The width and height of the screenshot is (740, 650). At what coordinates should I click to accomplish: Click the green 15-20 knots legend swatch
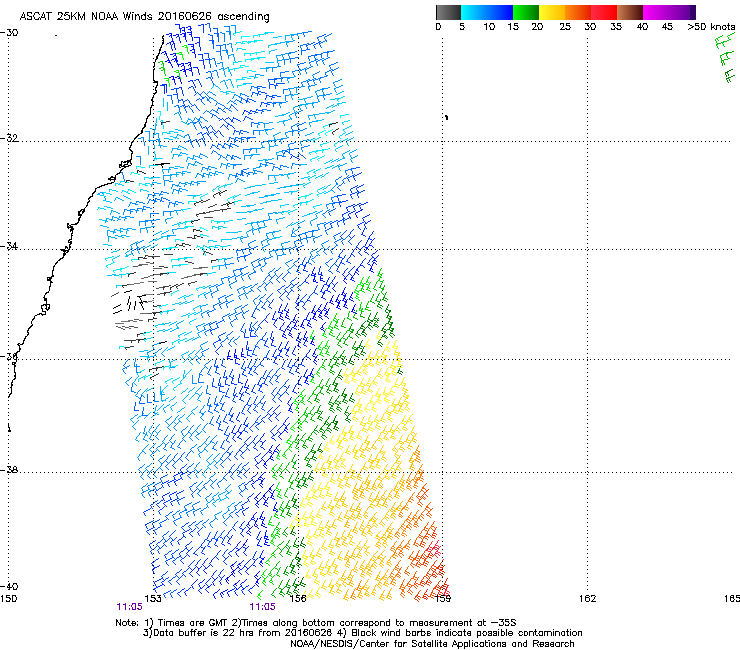pos(526,12)
